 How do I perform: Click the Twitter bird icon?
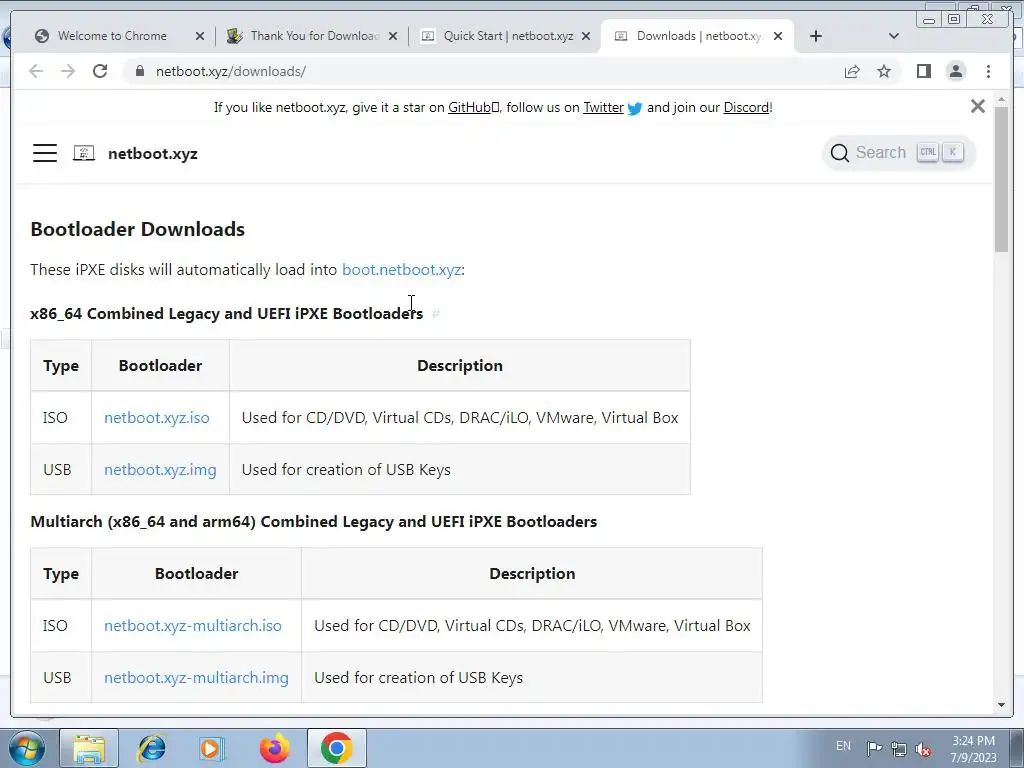click(635, 108)
